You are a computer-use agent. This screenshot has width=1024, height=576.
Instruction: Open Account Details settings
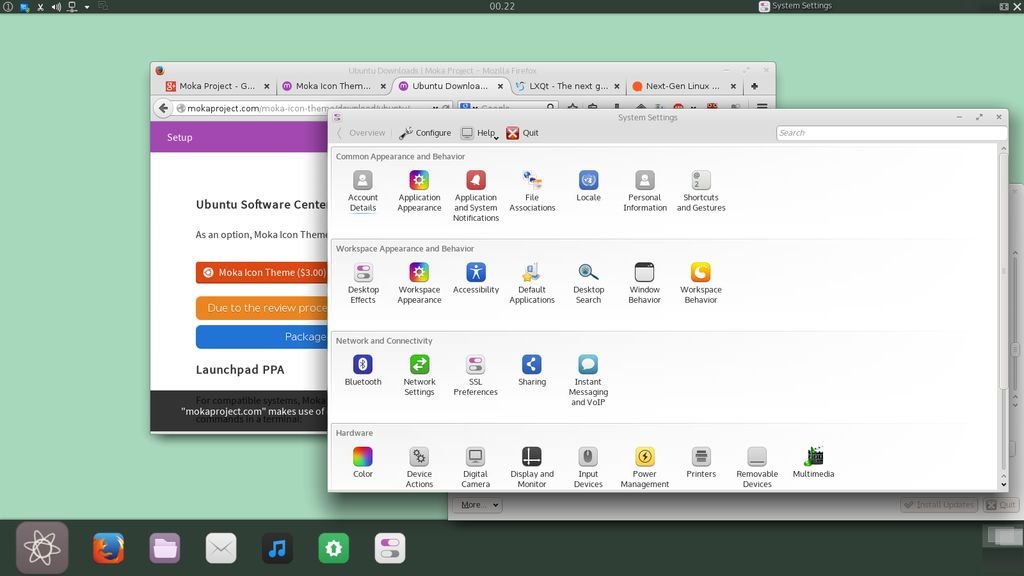[x=363, y=189]
